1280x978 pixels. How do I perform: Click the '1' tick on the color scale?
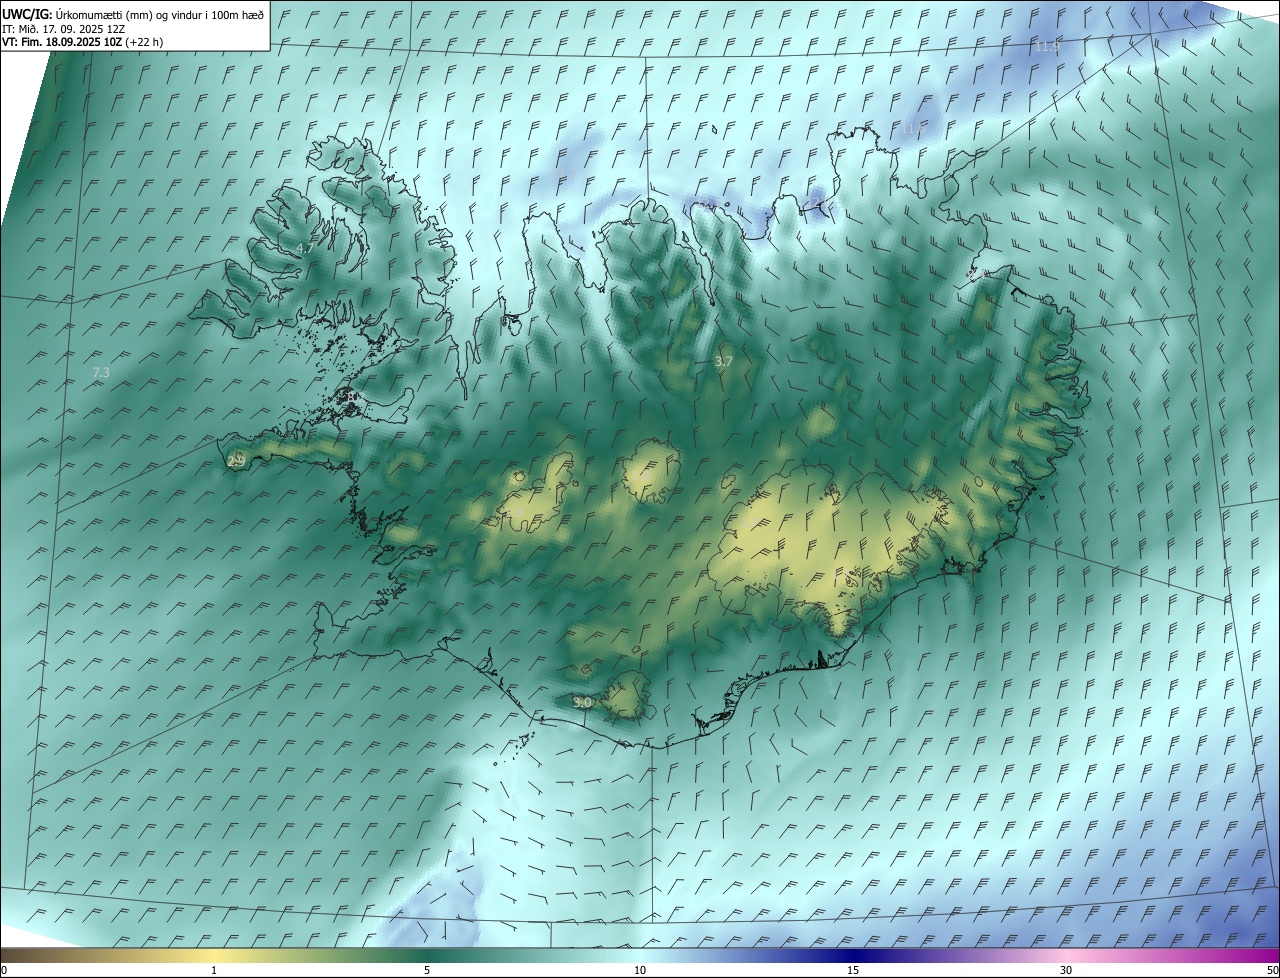click(214, 970)
